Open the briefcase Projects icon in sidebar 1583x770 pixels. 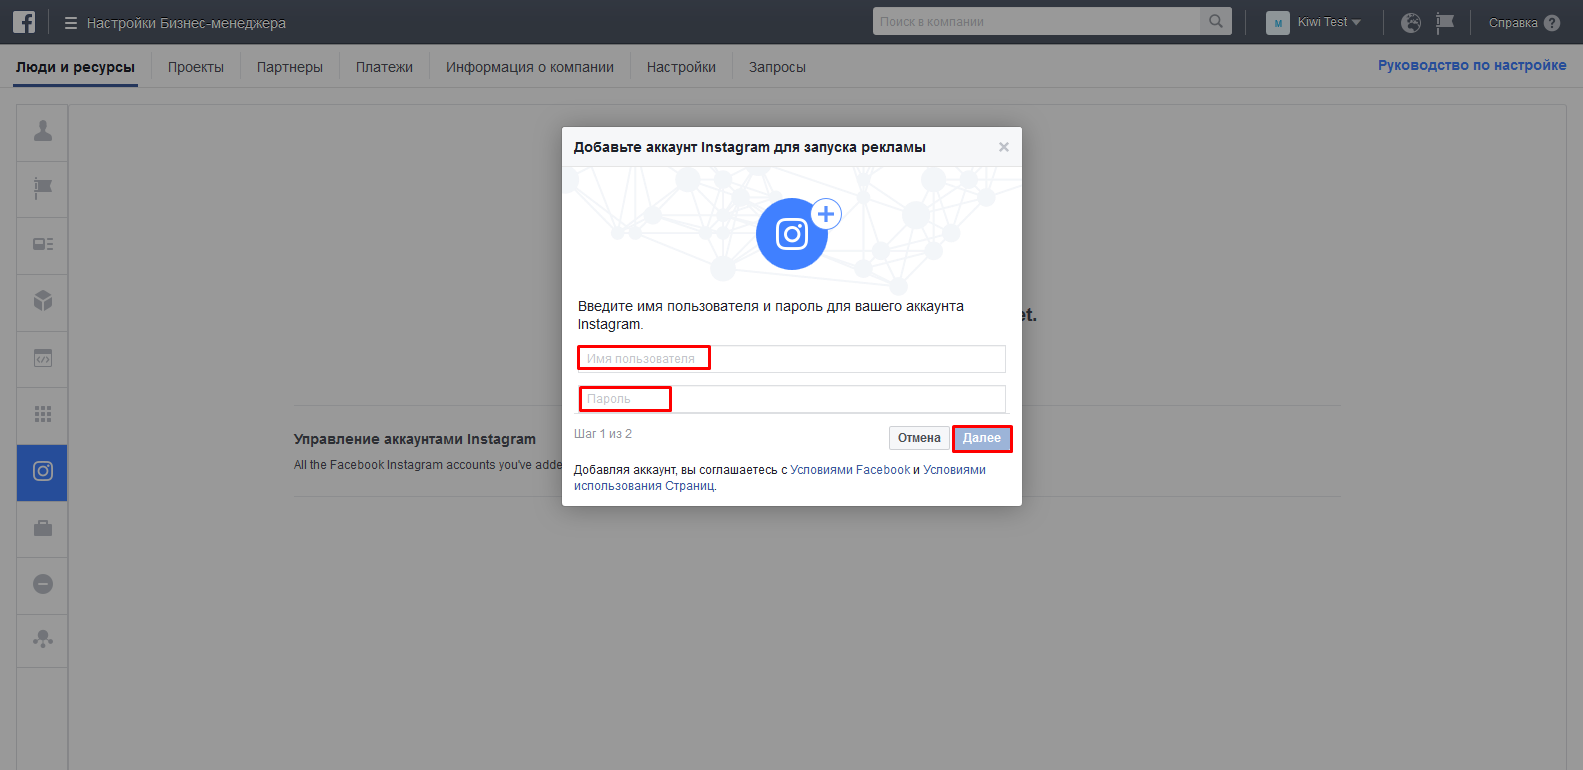click(x=43, y=528)
